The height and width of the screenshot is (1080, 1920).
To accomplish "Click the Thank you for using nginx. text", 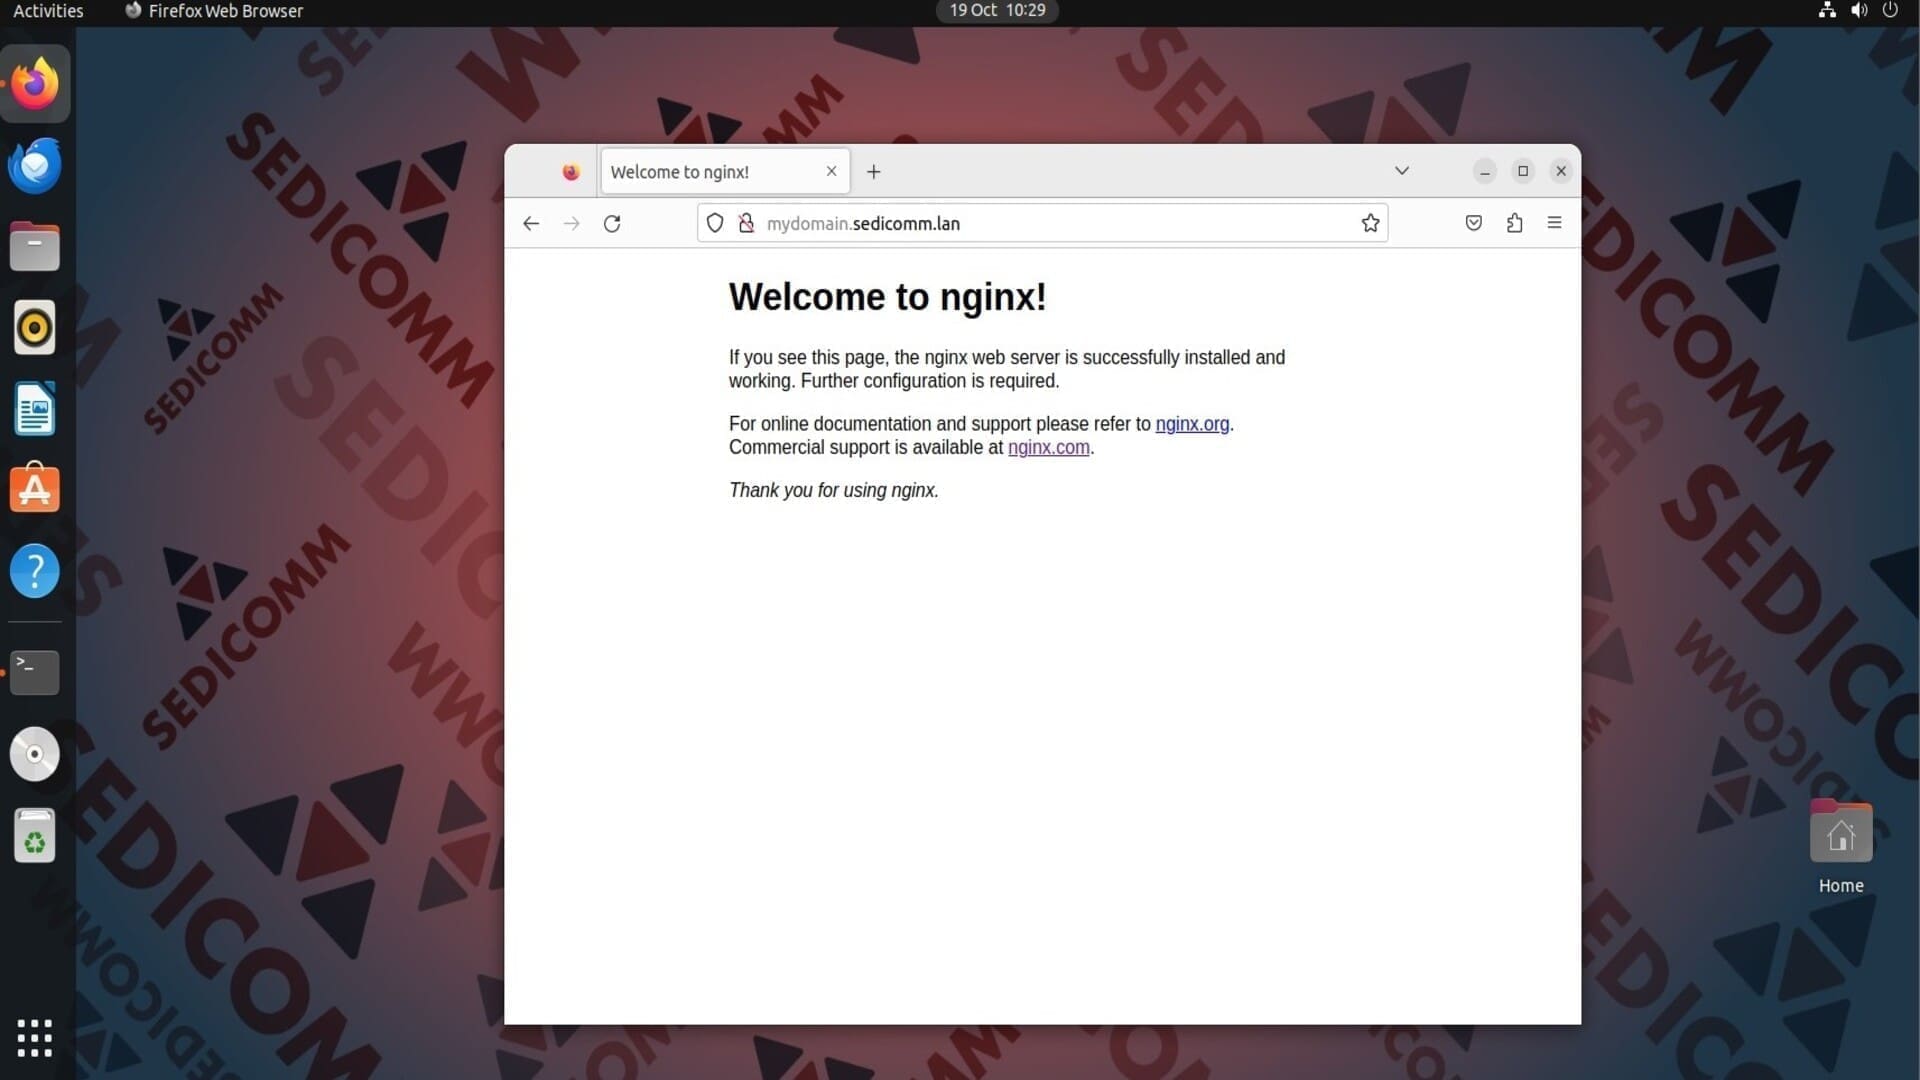I will pos(833,490).
